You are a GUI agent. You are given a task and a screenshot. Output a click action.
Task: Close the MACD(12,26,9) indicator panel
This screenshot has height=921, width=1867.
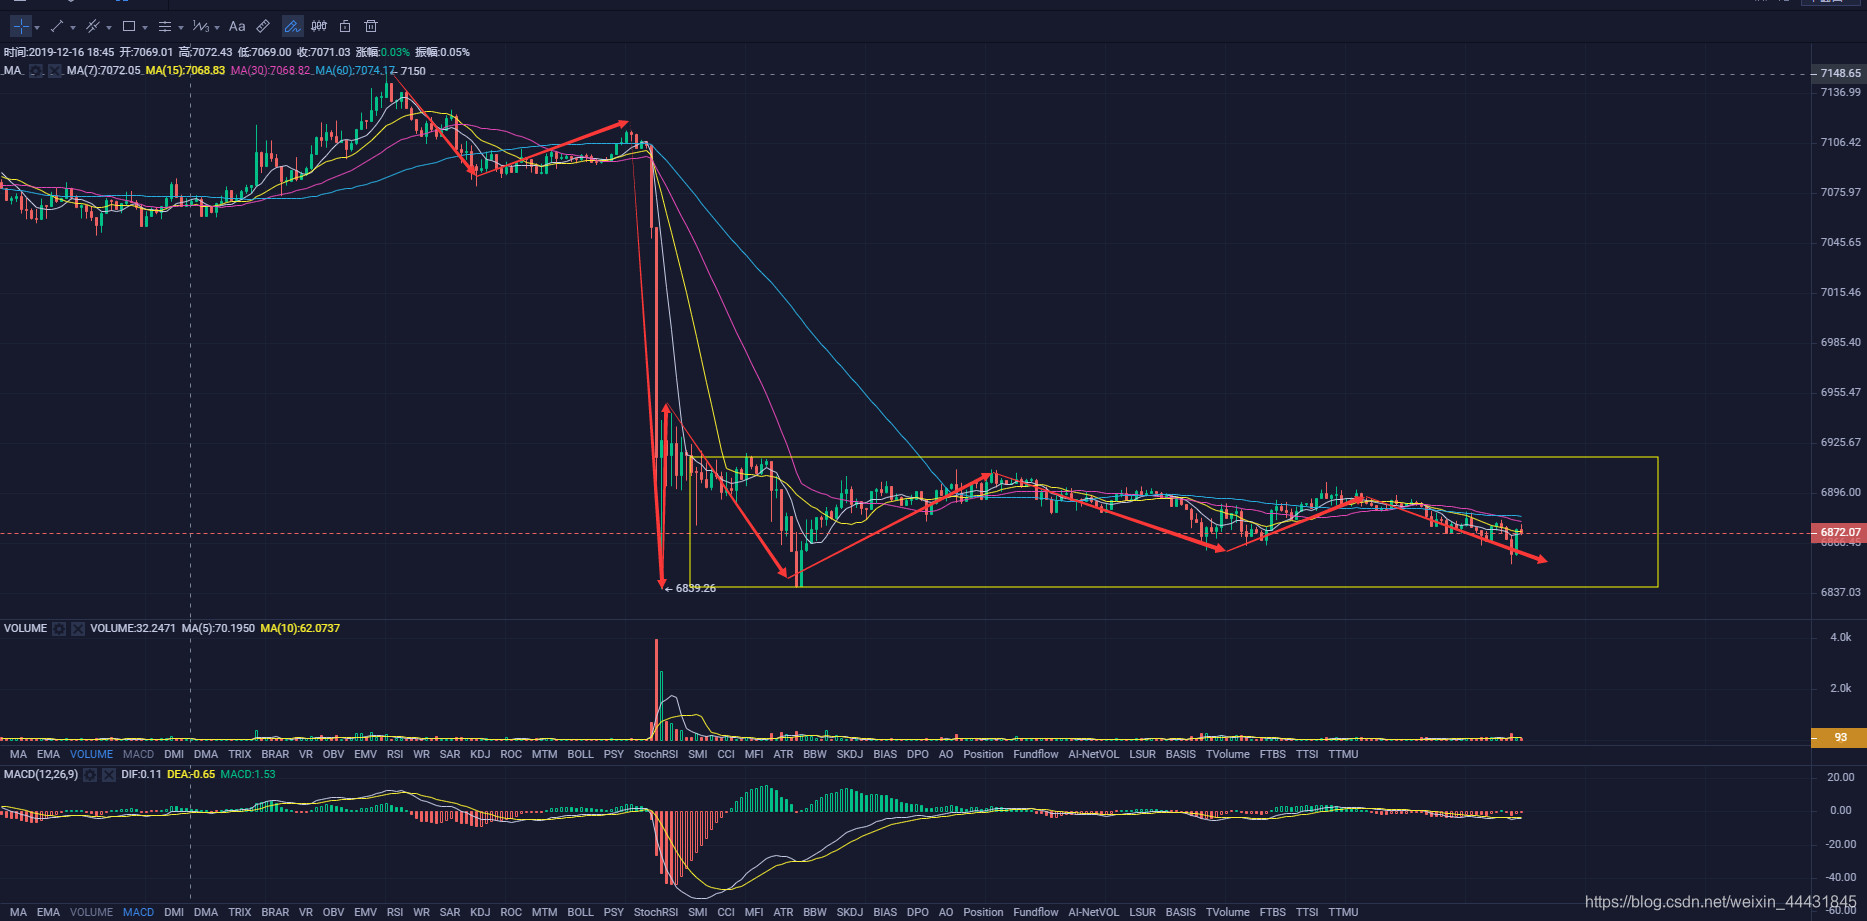pyautogui.click(x=109, y=775)
